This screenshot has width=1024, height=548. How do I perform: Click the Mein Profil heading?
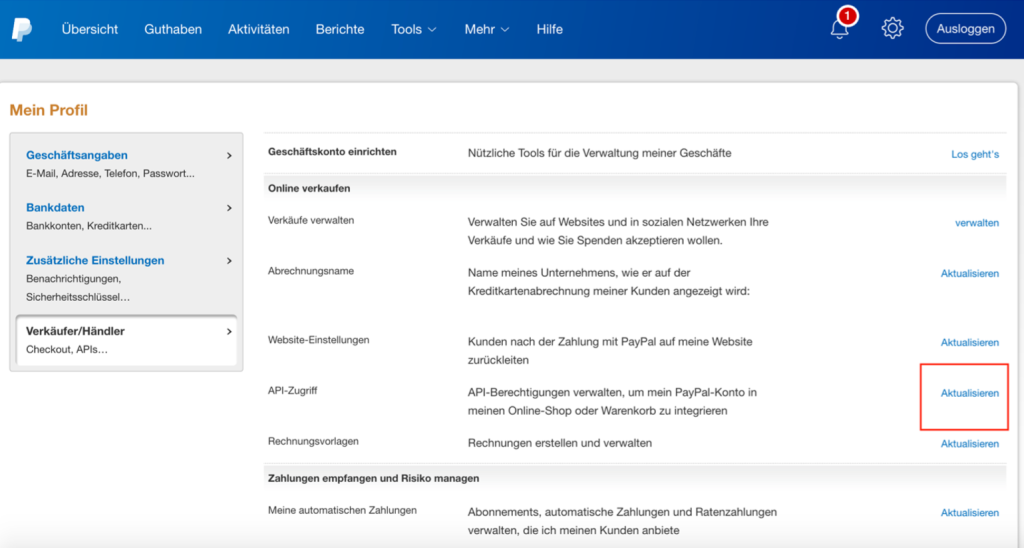tap(48, 110)
